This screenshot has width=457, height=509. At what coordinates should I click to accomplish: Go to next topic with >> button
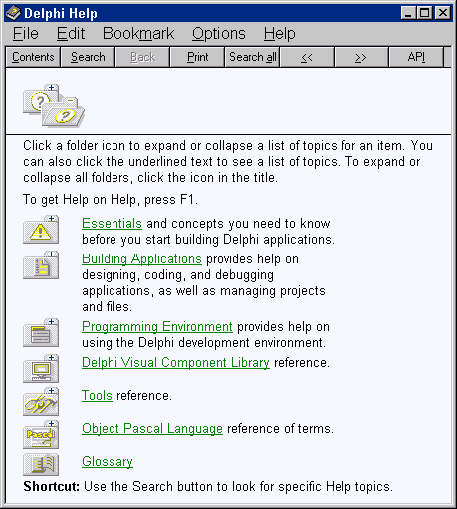(361, 57)
